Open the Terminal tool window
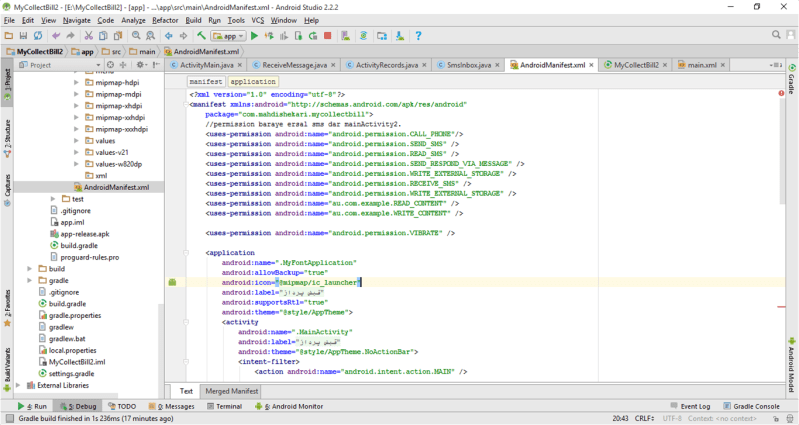 pos(225,406)
